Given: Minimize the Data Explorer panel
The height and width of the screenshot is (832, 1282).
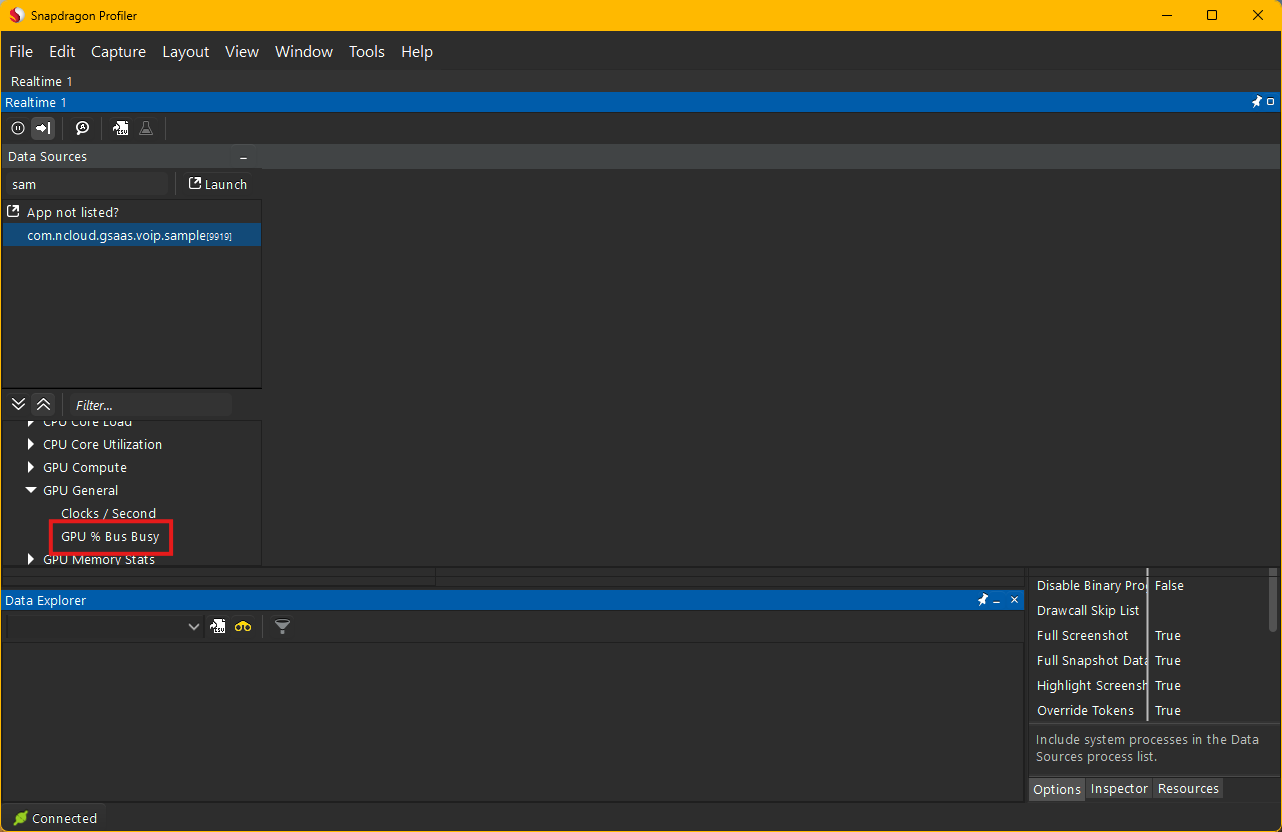Looking at the screenshot, I should (997, 600).
